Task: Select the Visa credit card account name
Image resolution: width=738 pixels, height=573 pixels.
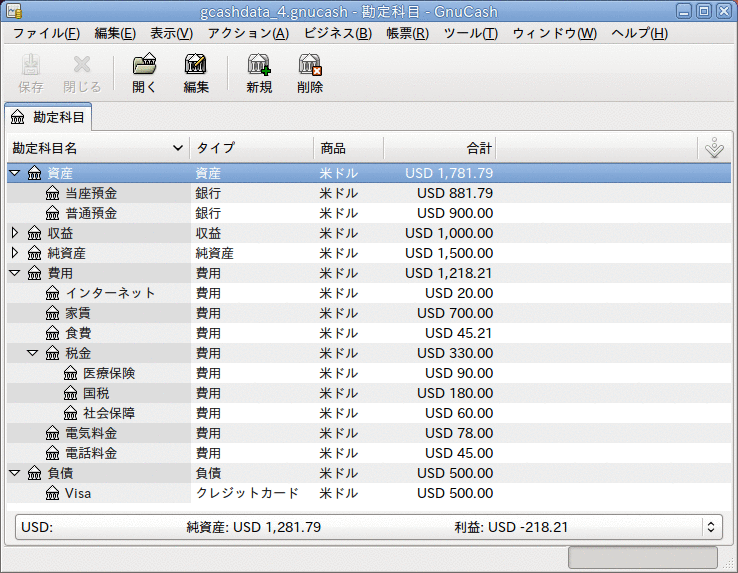Action: (78, 493)
